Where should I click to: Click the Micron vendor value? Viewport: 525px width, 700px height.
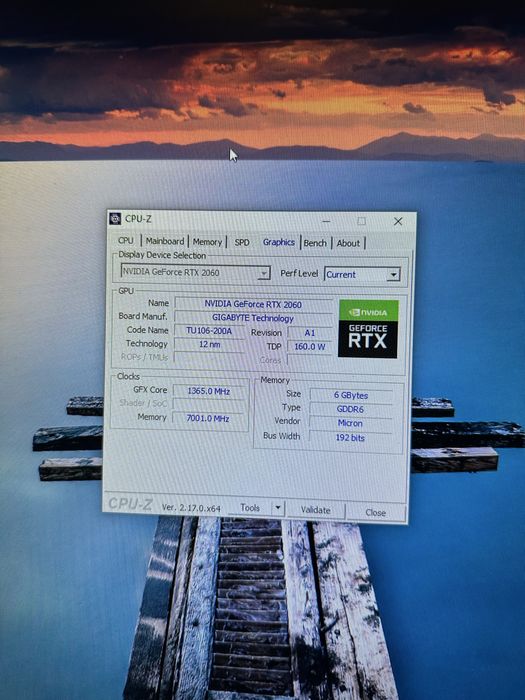pos(350,423)
